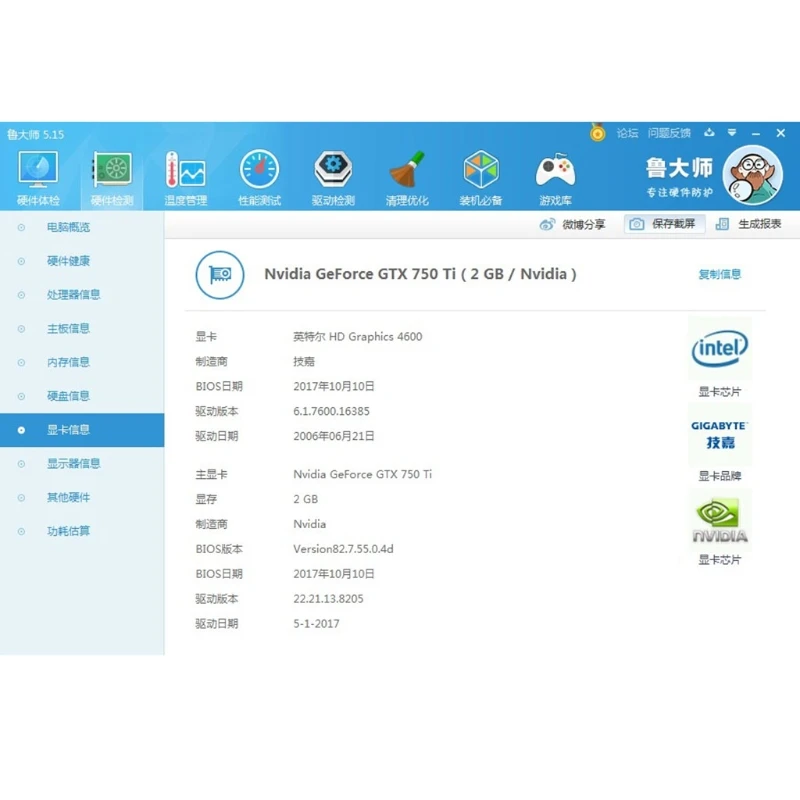Screen dimensions: 800x800
Task: Share via 微博分享
Action: [572, 224]
